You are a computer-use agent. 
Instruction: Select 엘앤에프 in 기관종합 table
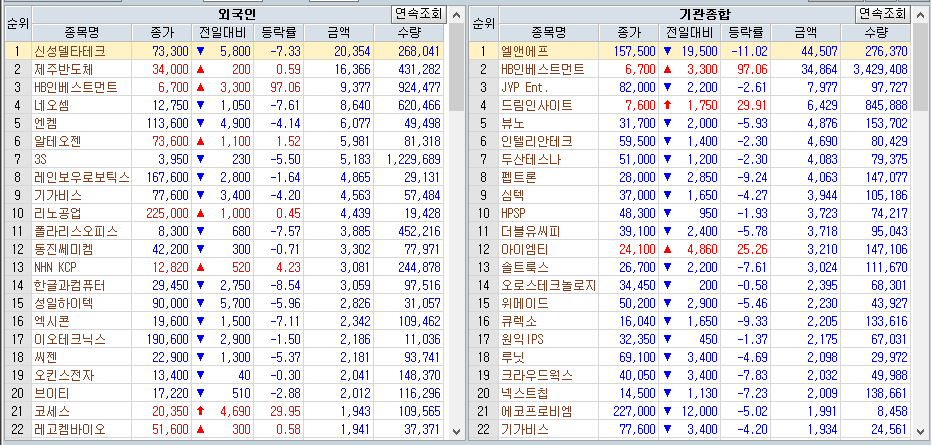(525, 51)
